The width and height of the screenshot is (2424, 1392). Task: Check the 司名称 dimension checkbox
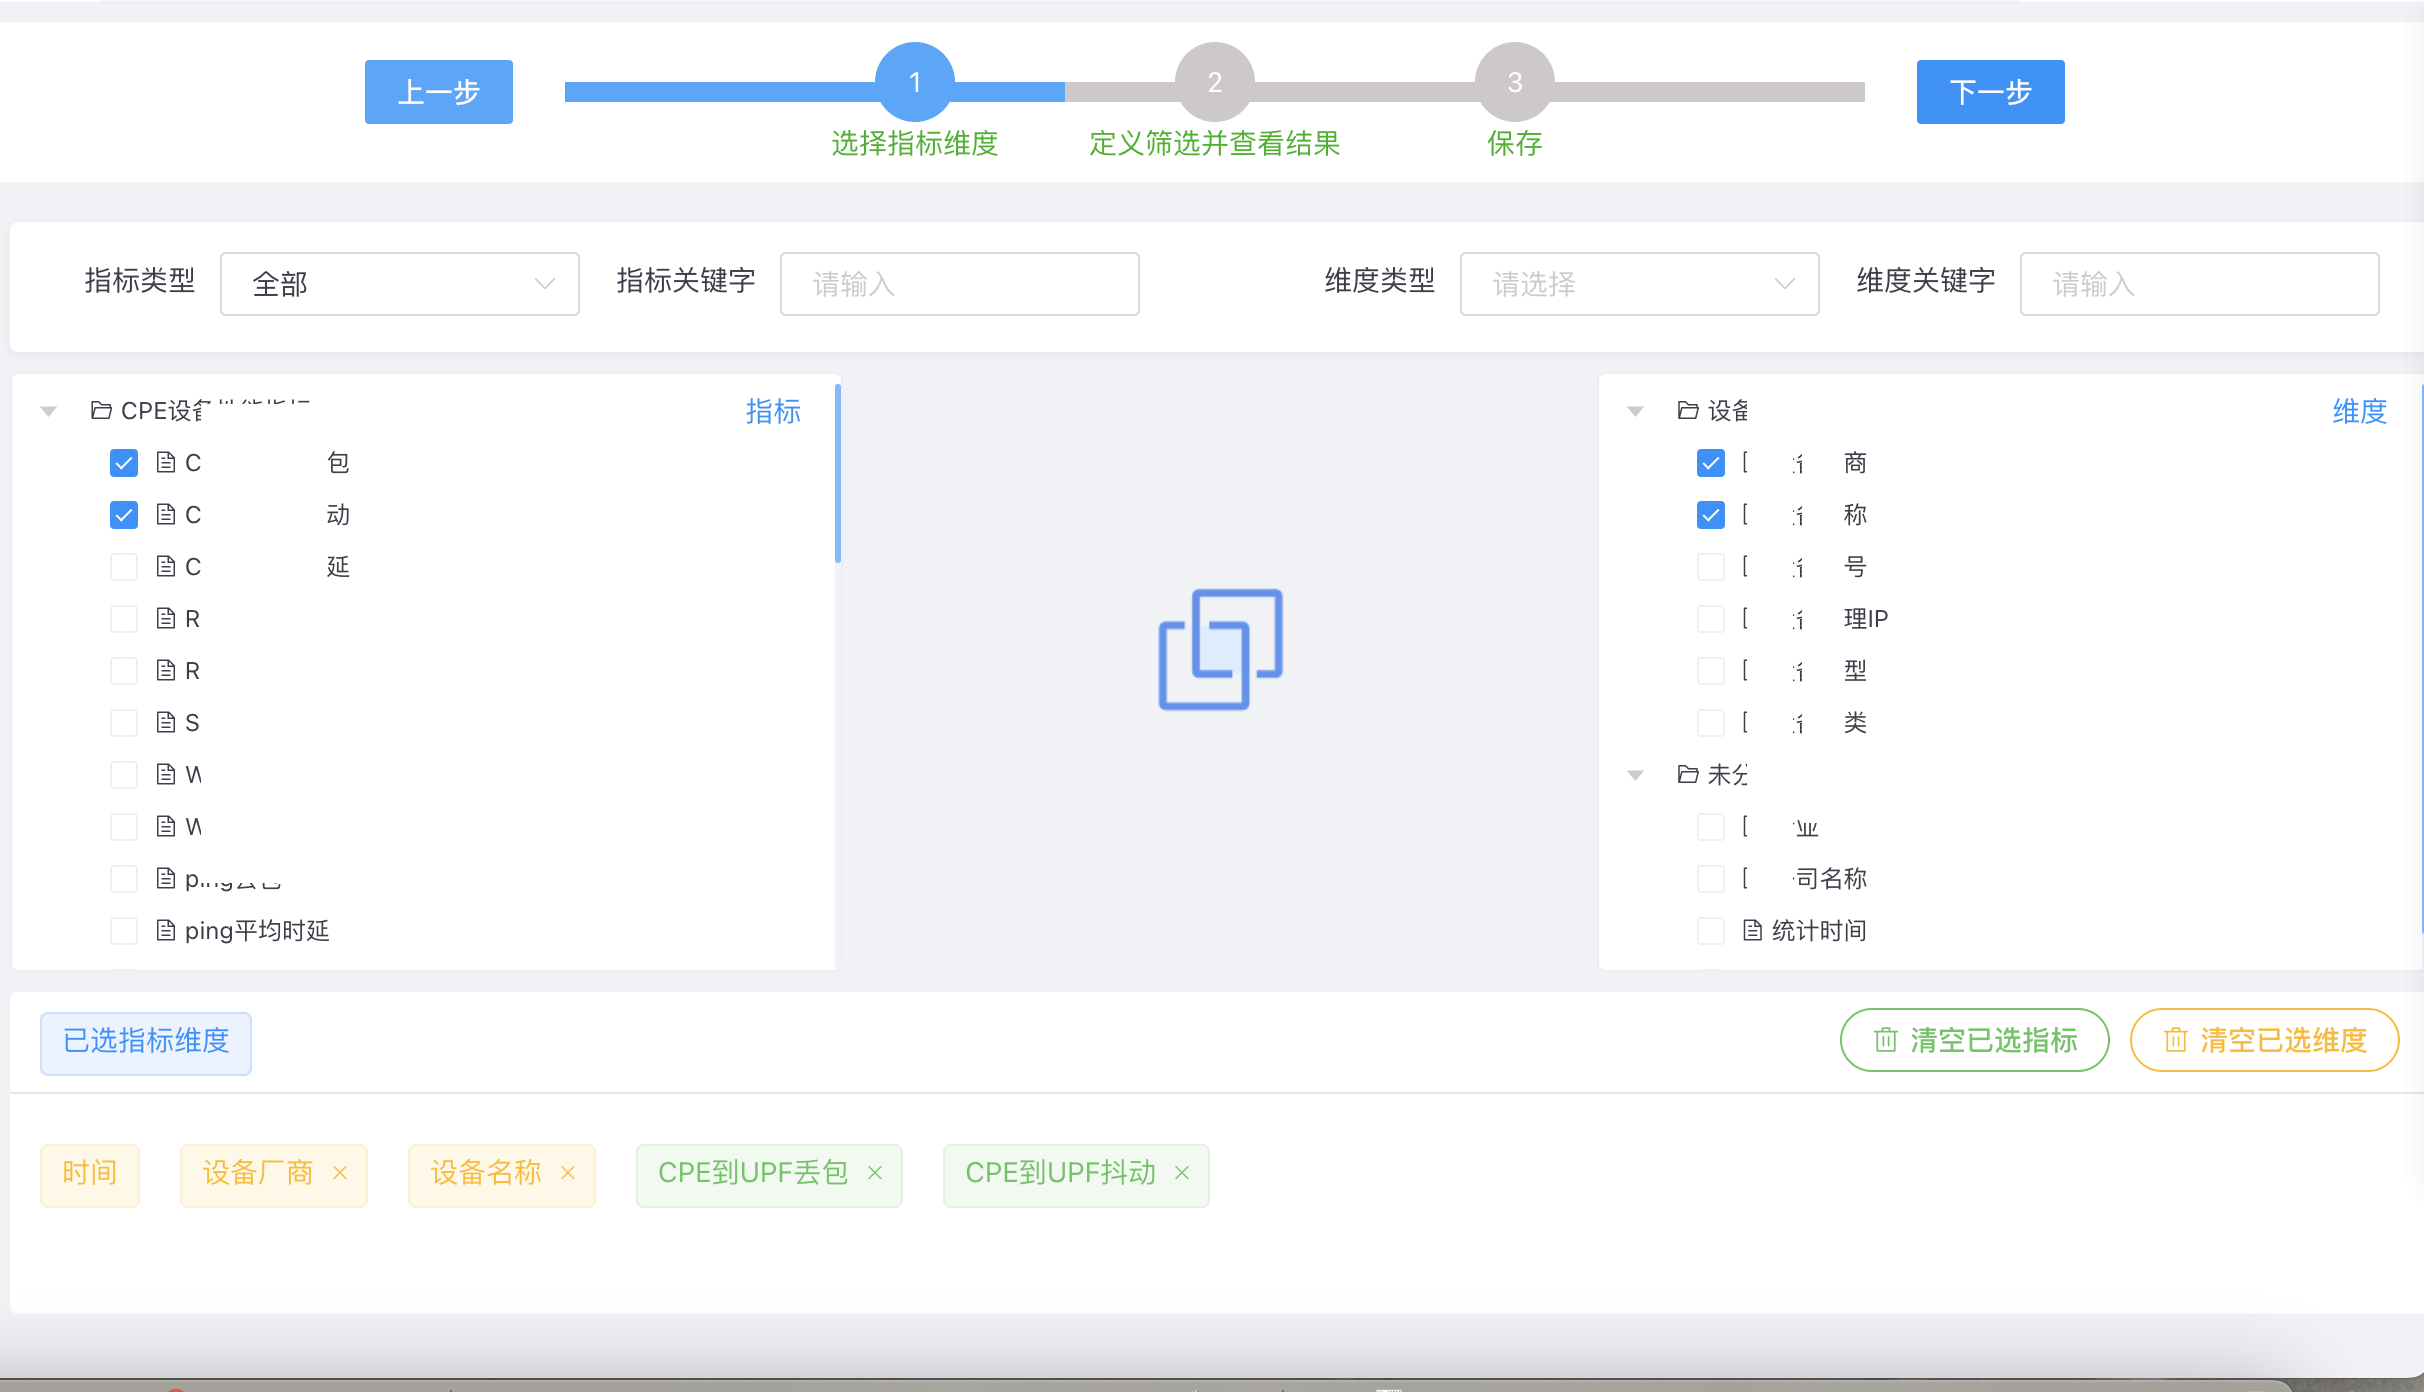coord(1711,879)
